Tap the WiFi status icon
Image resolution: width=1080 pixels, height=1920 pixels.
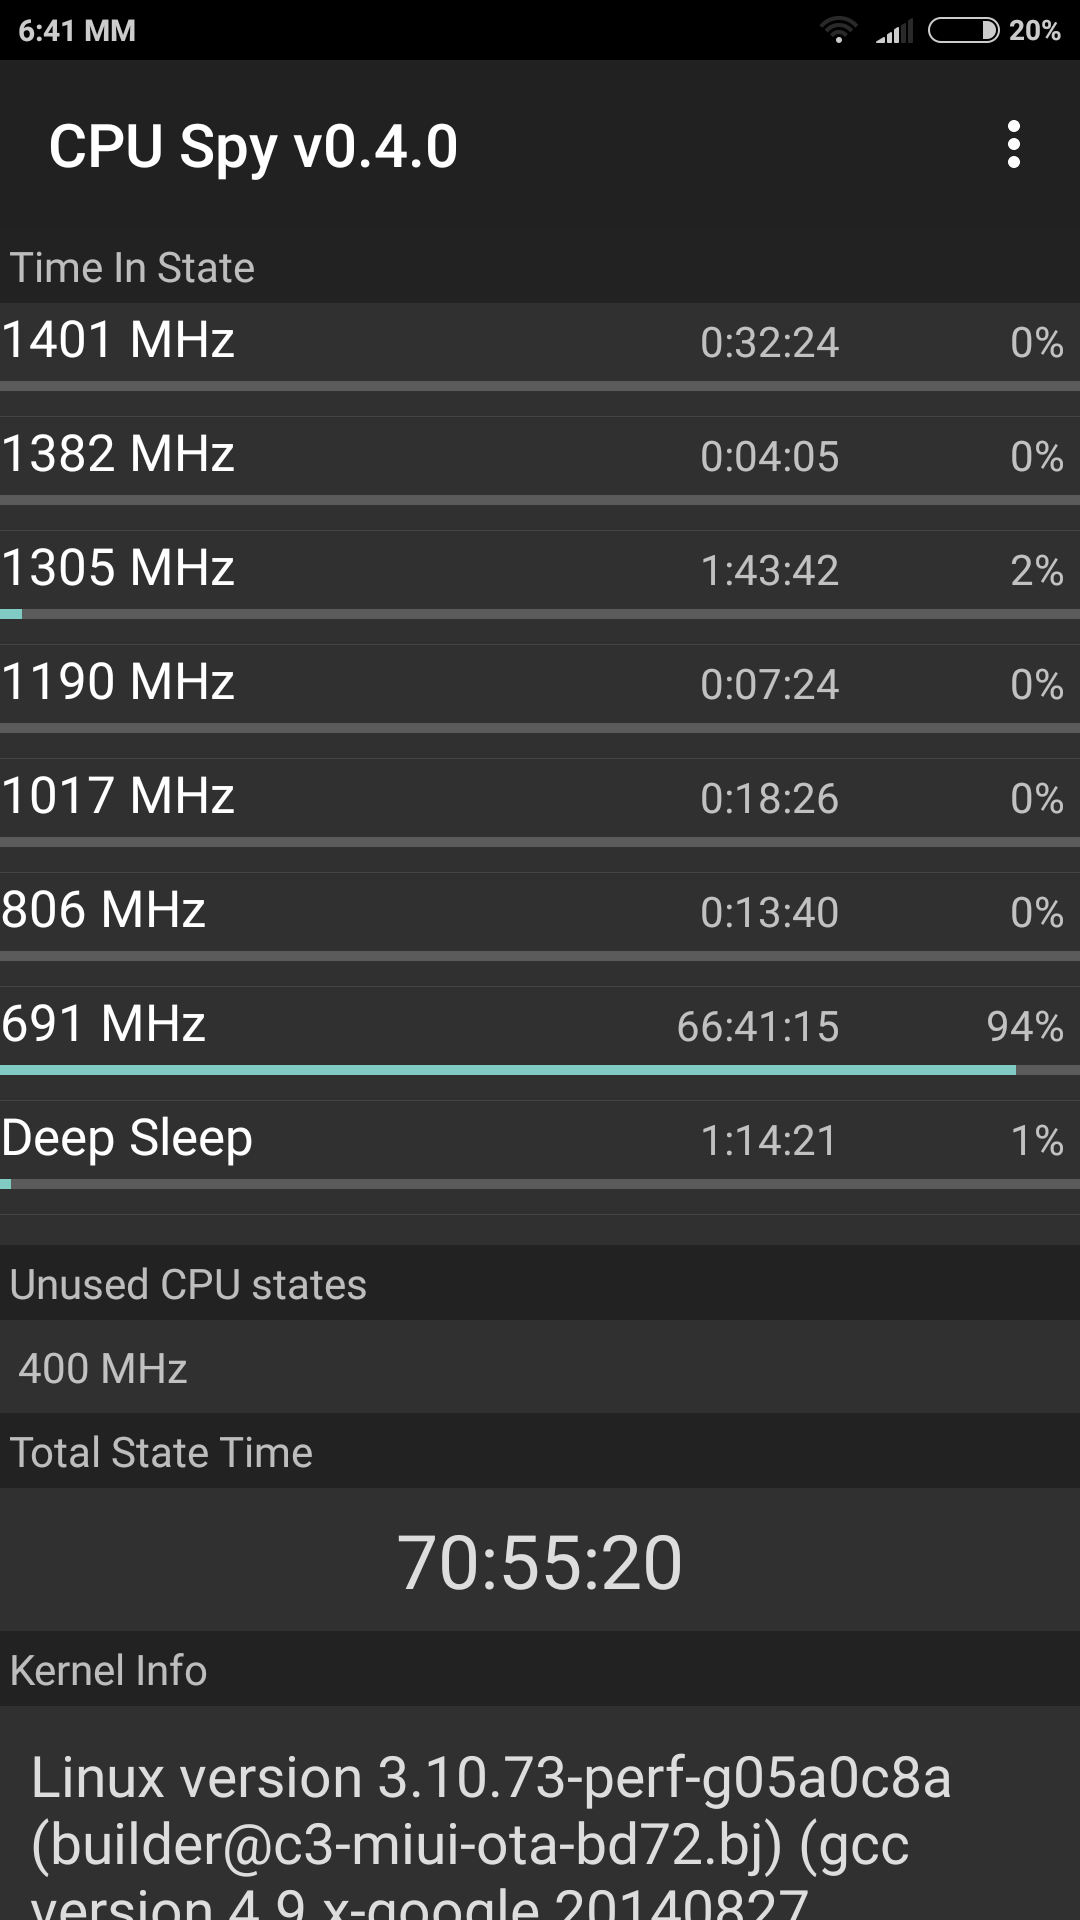(838, 31)
